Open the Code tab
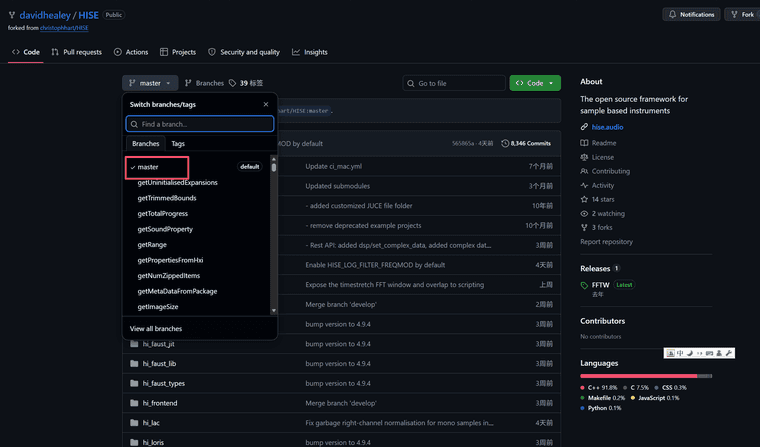Viewport: 760px width, 447px height. [x=26, y=52]
